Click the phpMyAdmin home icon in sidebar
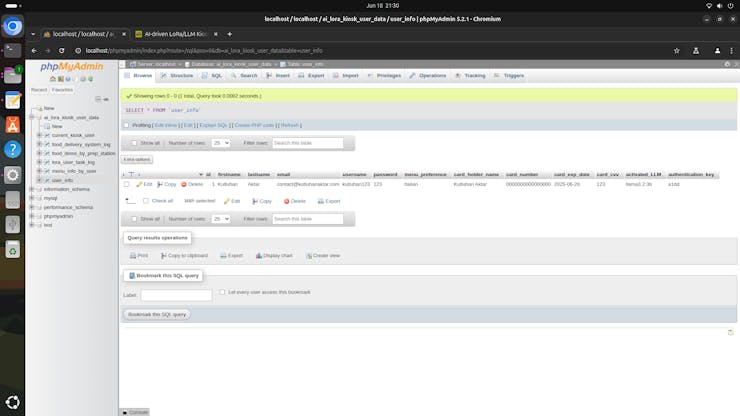Screen dimensions: 740x416 tap(53, 79)
